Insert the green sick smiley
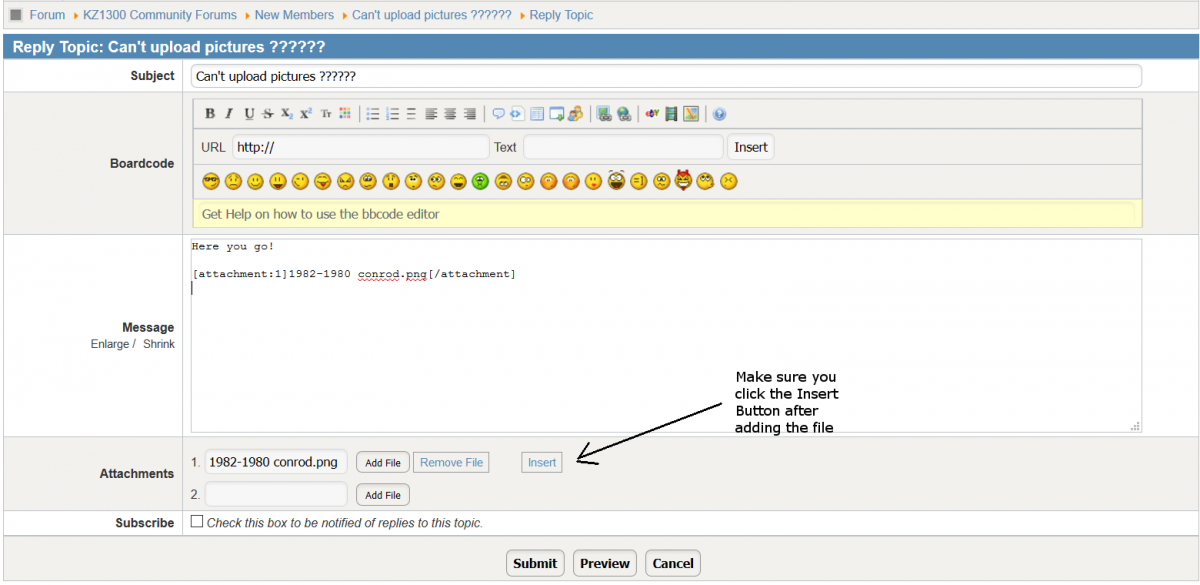This screenshot has height=585, width=1200. pyautogui.click(x=481, y=181)
